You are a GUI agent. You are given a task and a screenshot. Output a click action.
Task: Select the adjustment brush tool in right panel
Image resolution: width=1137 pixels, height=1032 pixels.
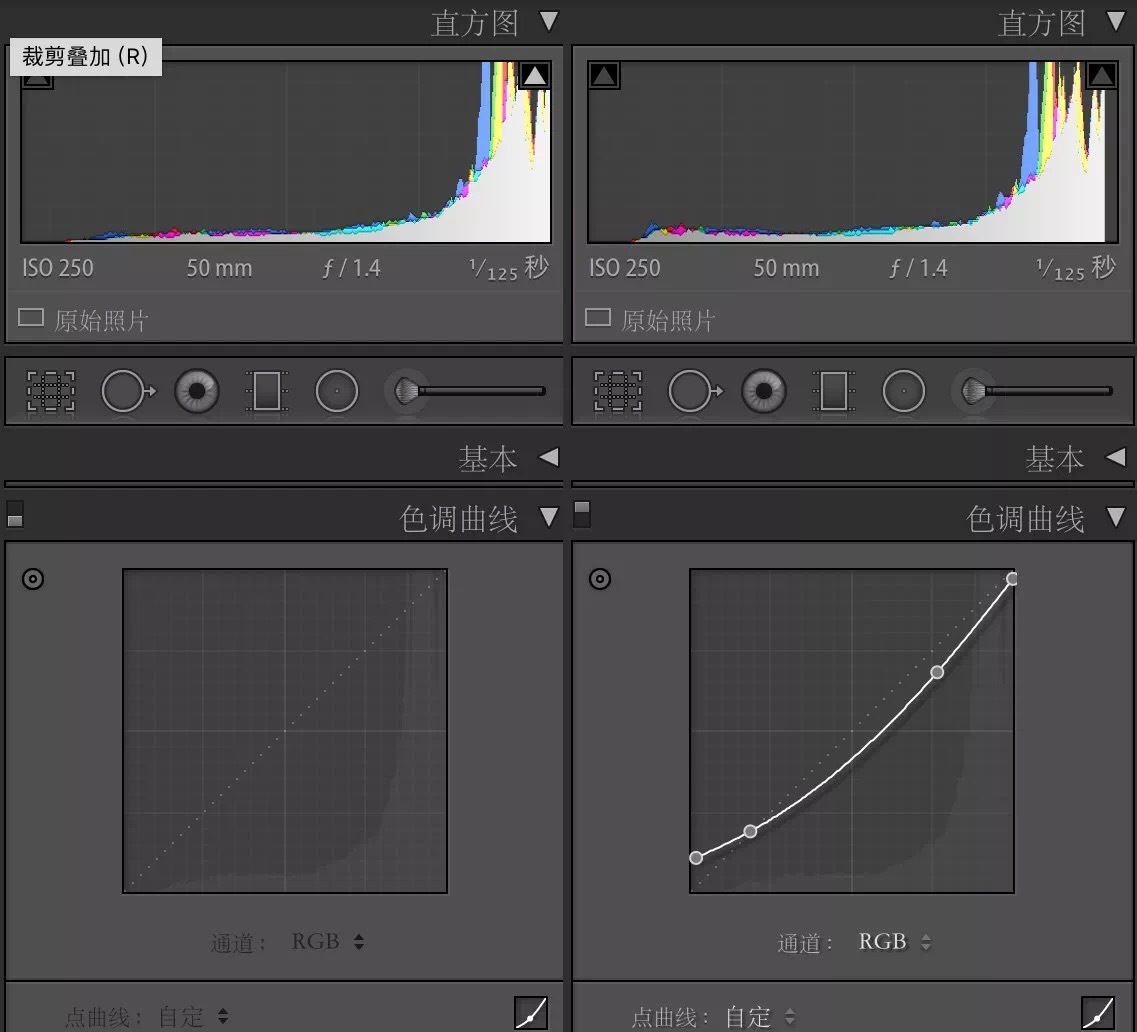click(x=974, y=391)
